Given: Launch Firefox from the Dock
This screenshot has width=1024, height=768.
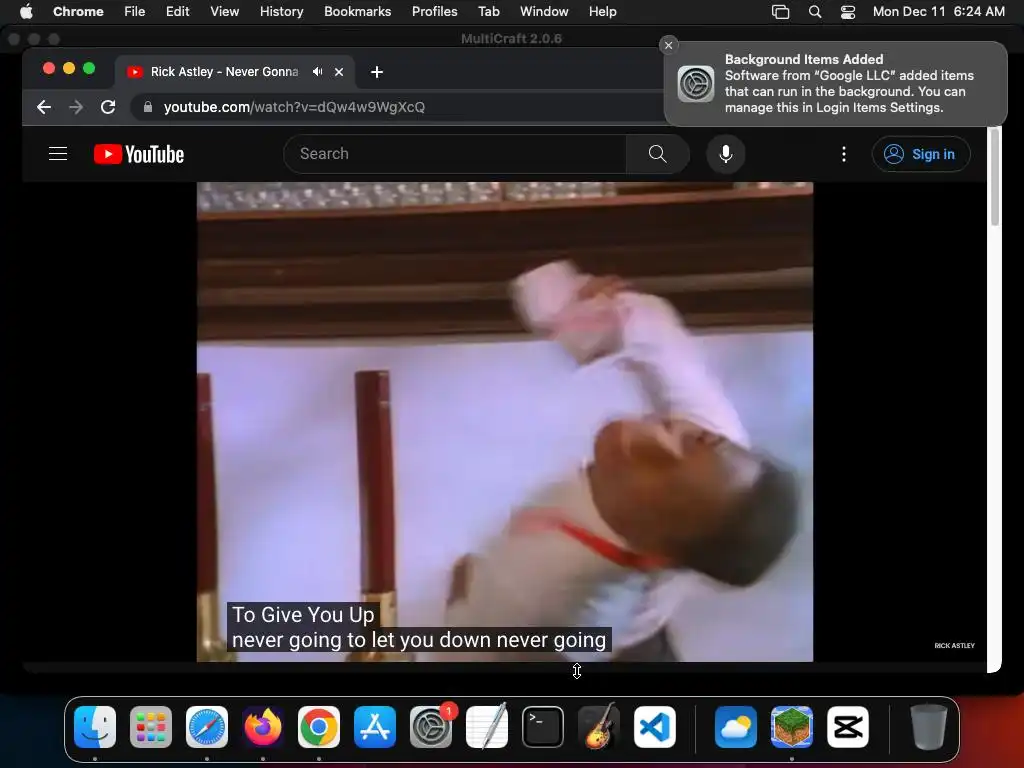Looking at the screenshot, I should tap(263, 727).
